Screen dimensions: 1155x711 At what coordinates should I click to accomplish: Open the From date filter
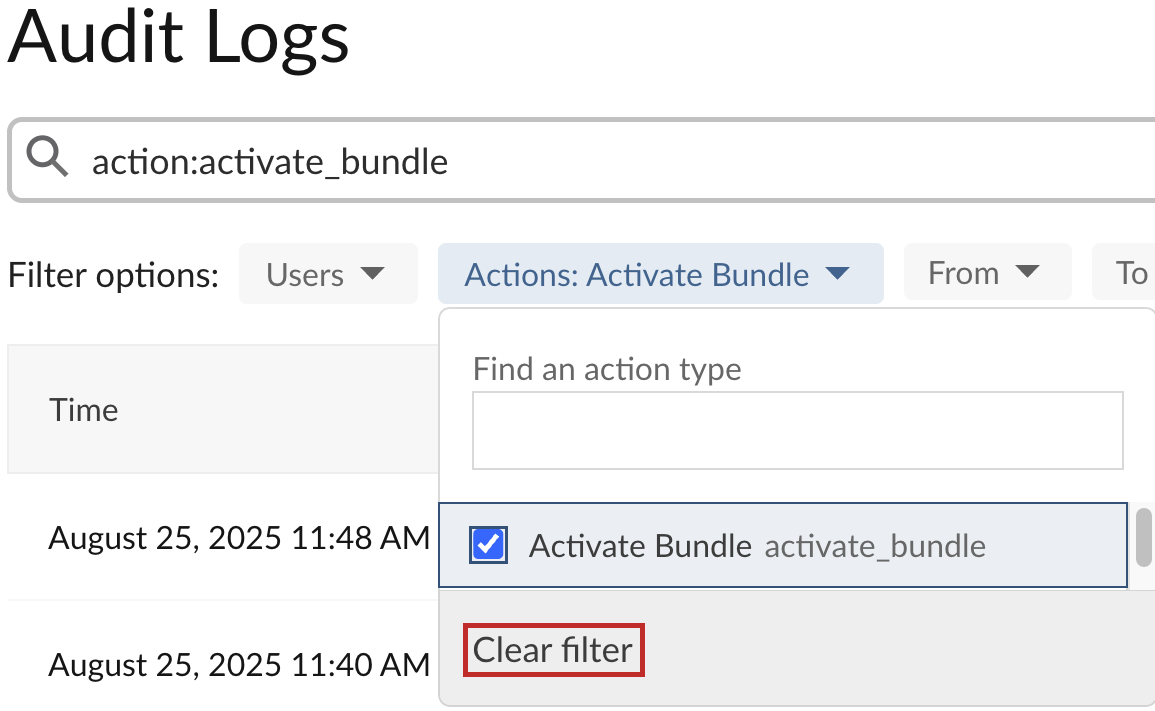tap(987, 272)
